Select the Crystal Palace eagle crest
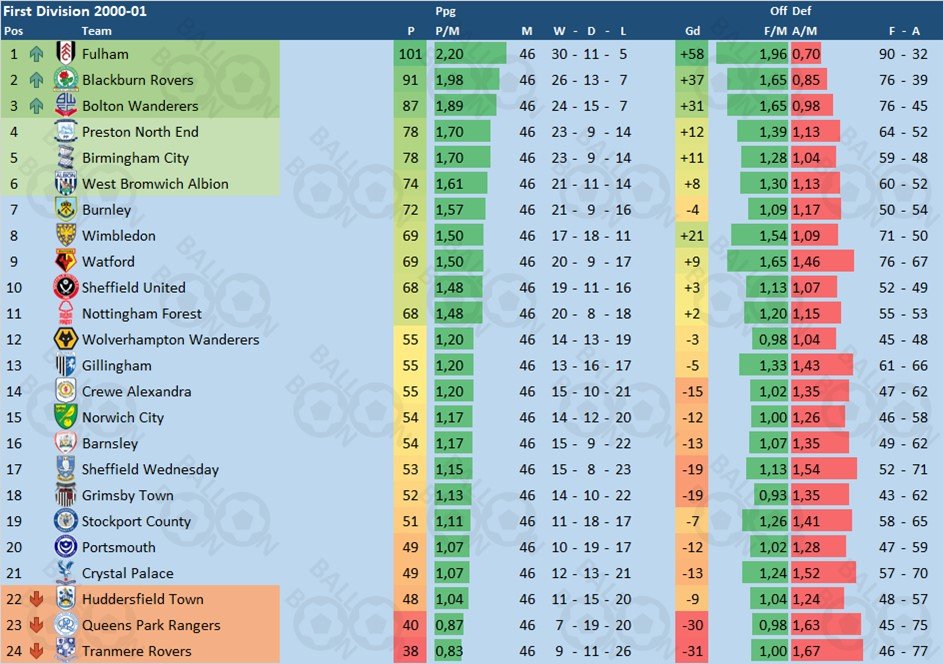Image resolution: width=943 pixels, height=664 pixels. [x=66, y=573]
